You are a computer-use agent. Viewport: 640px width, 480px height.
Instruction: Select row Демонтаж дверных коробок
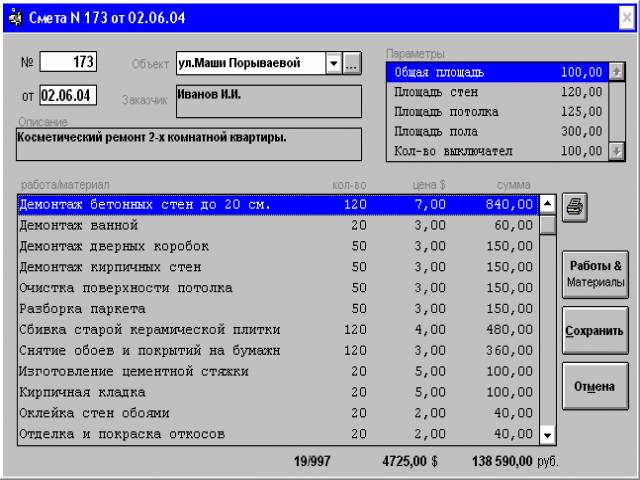click(278, 246)
